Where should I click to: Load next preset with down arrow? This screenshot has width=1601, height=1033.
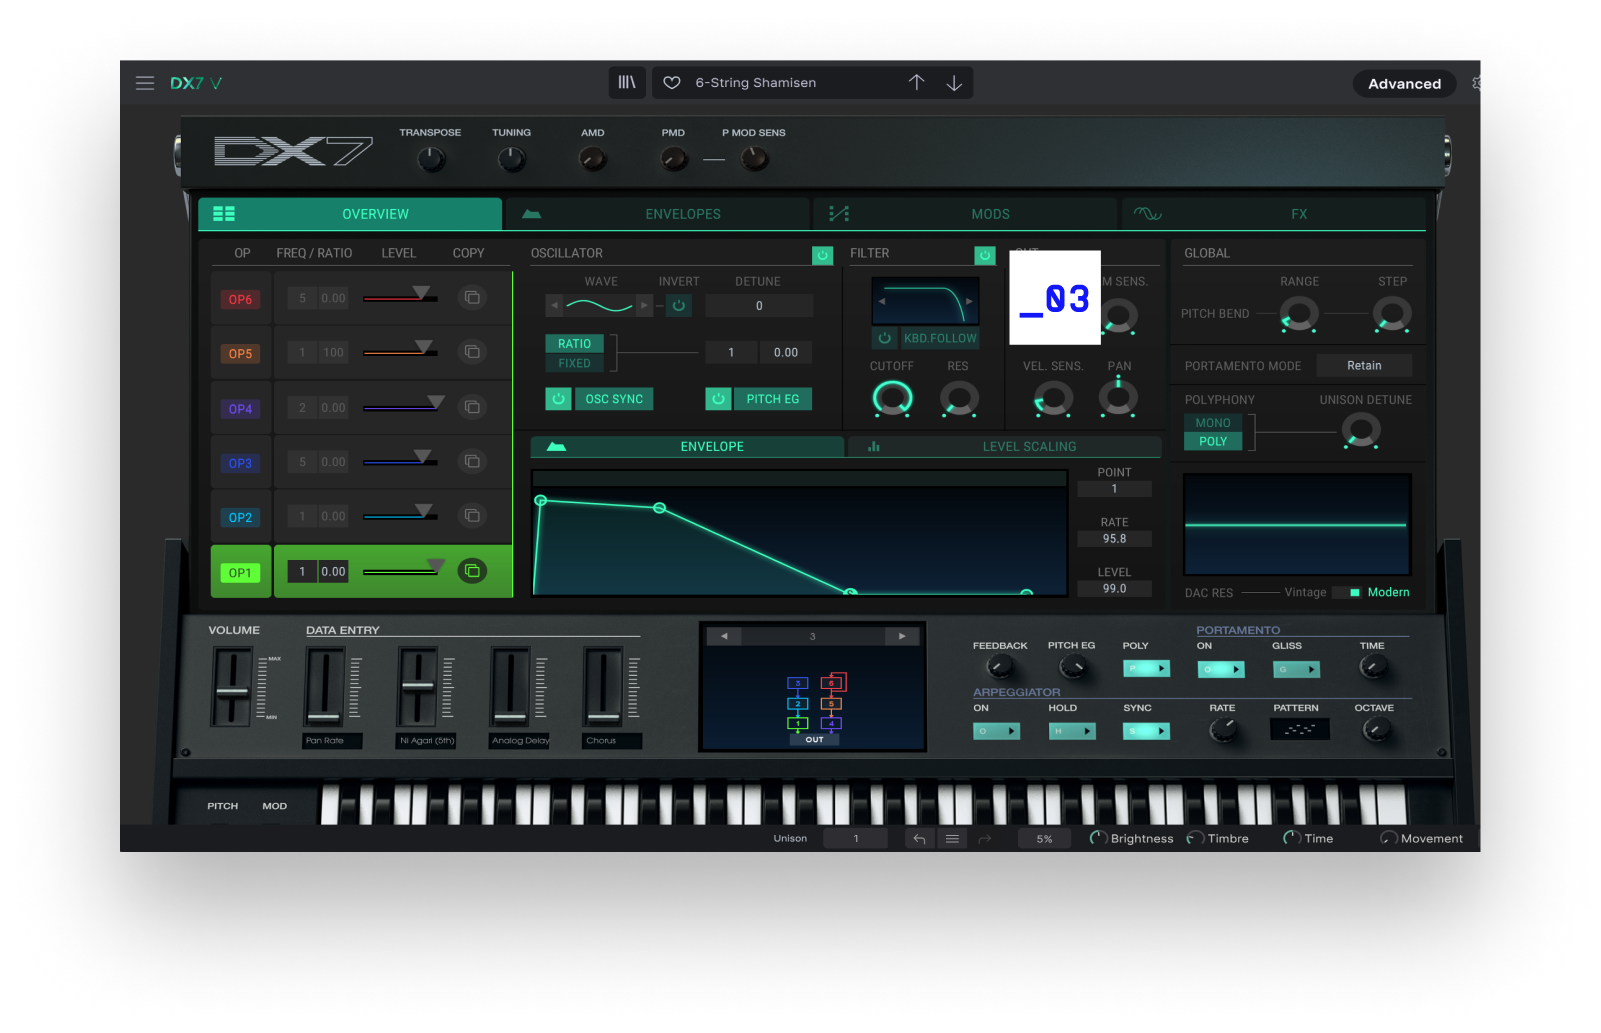tap(954, 83)
